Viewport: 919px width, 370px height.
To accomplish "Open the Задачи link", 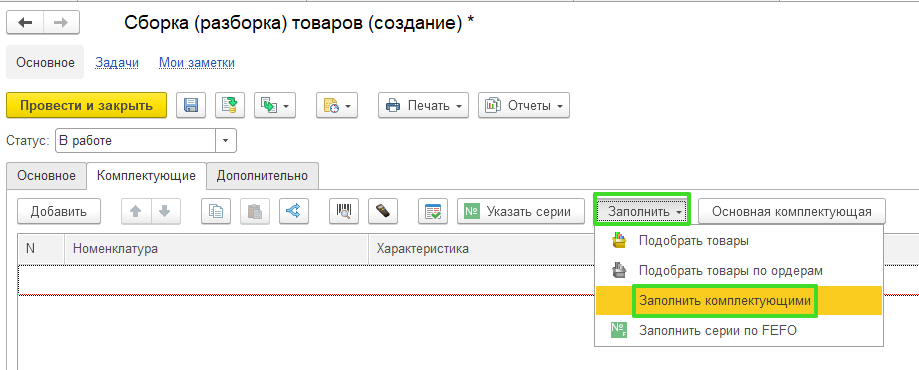I will tap(117, 63).
